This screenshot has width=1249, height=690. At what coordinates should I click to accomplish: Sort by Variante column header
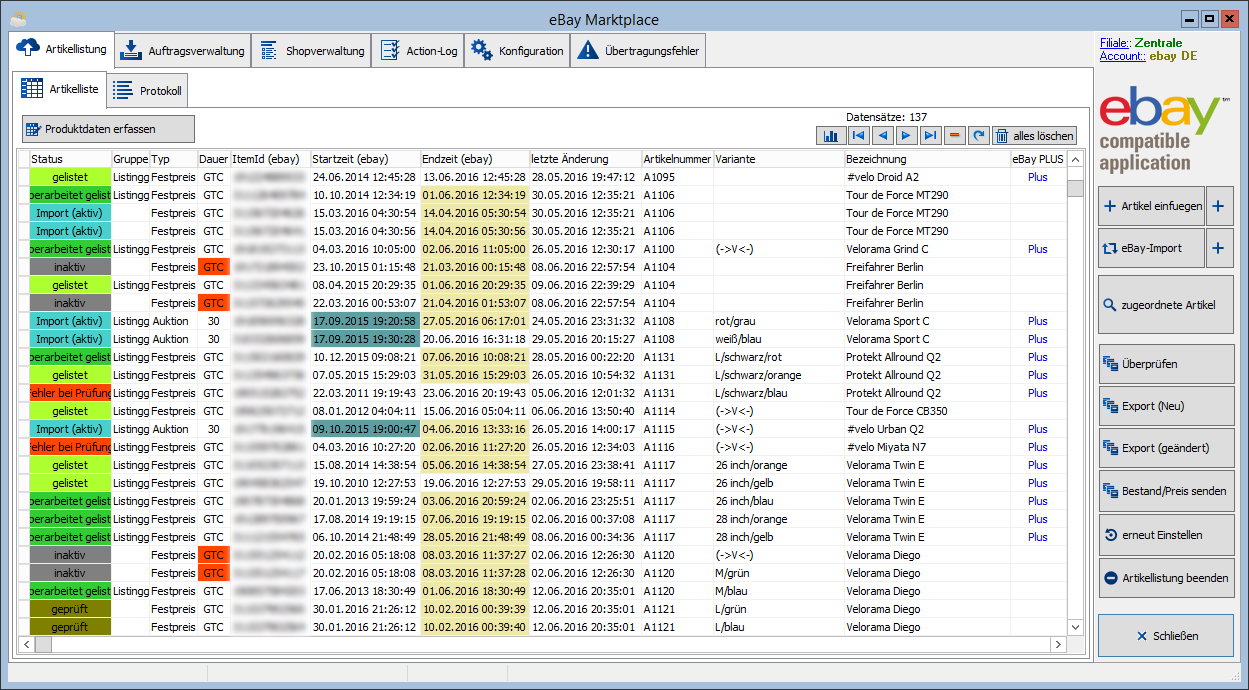779,159
